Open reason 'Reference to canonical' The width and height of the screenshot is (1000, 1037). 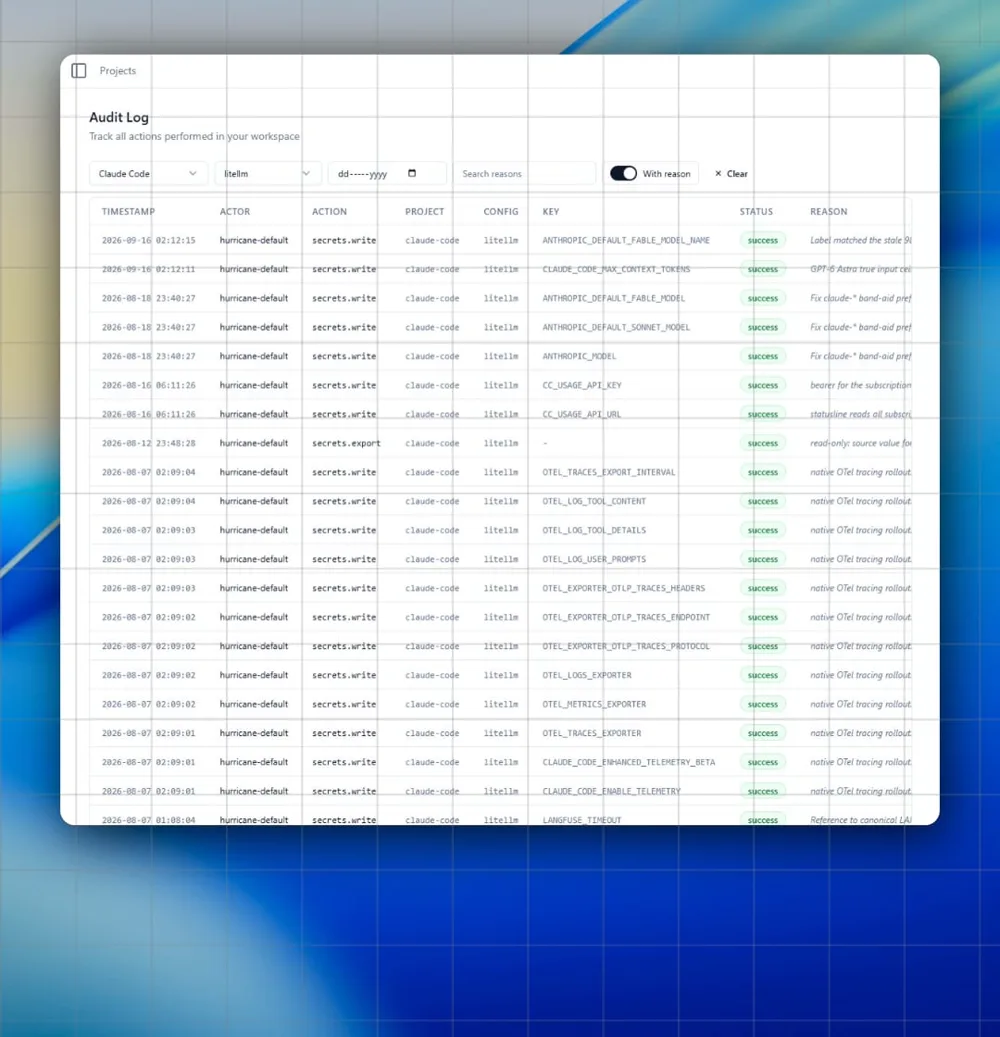[860, 819]
